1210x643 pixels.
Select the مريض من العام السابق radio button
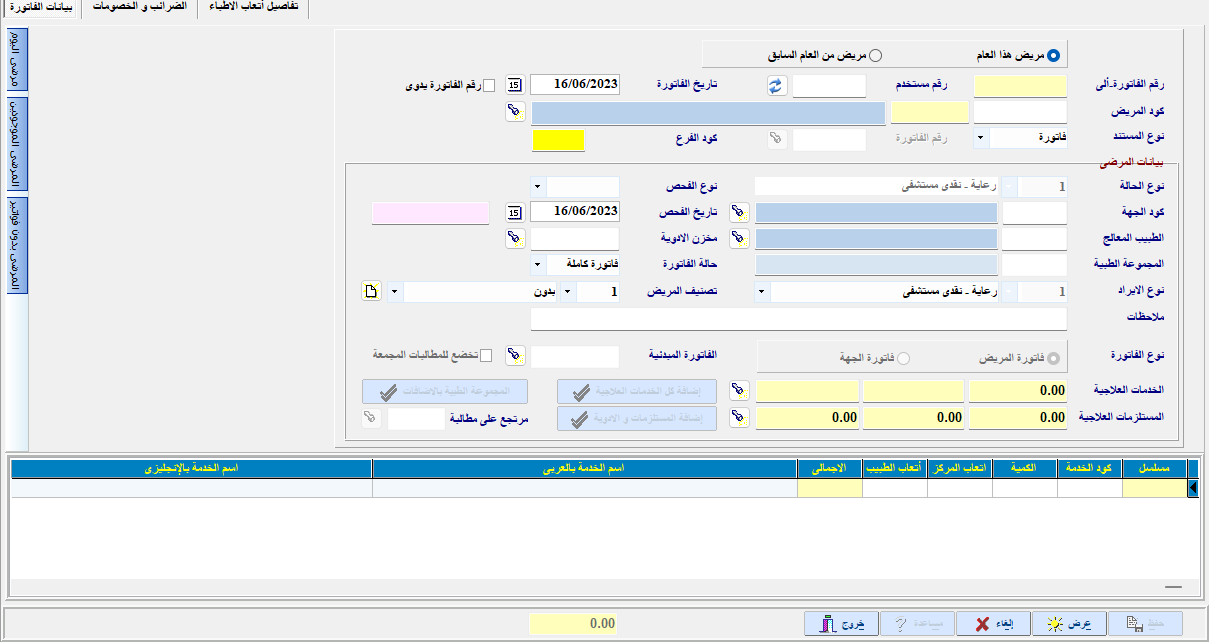(875, 56)
